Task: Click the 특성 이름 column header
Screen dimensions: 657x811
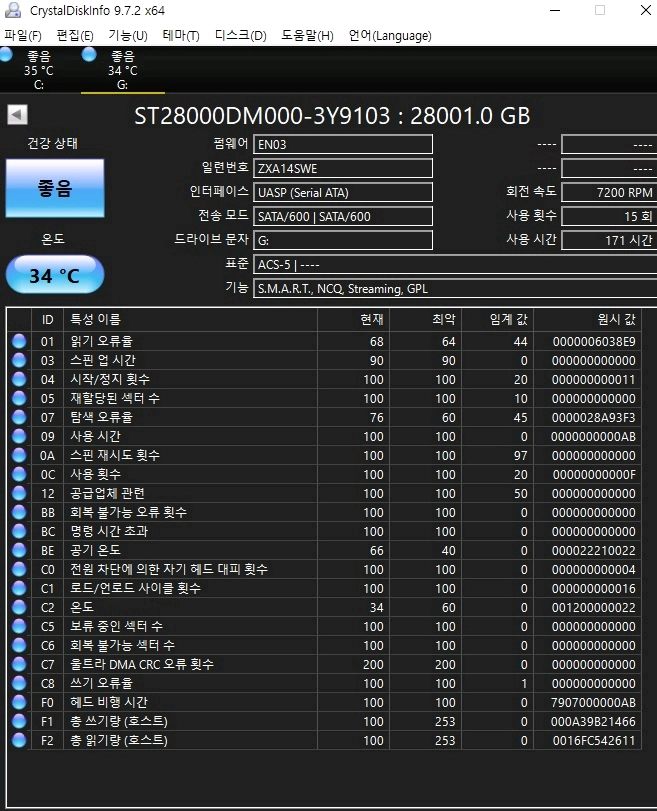Action: coord(190,320)
